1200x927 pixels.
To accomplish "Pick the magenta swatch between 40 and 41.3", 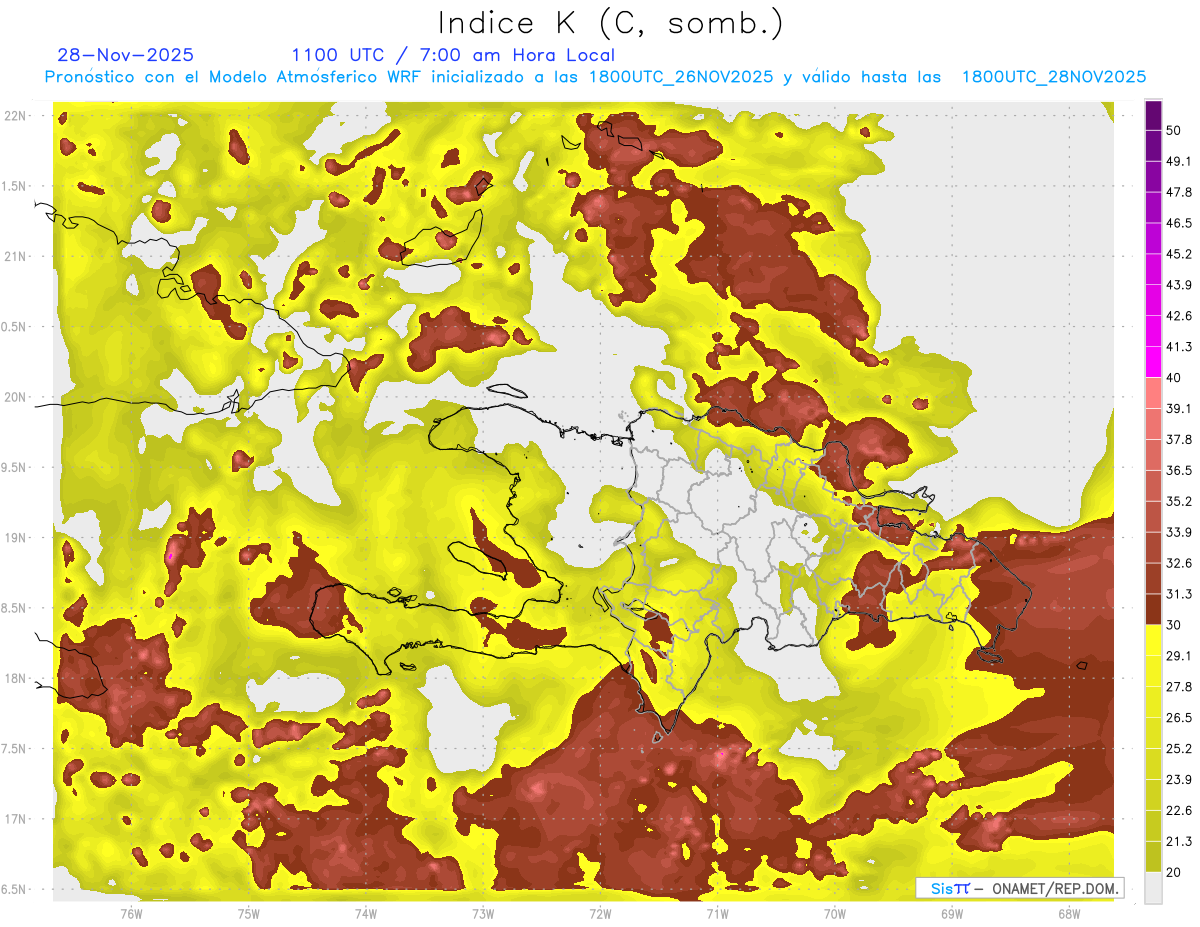I will pyautogui.click(x=1153, y=363).
